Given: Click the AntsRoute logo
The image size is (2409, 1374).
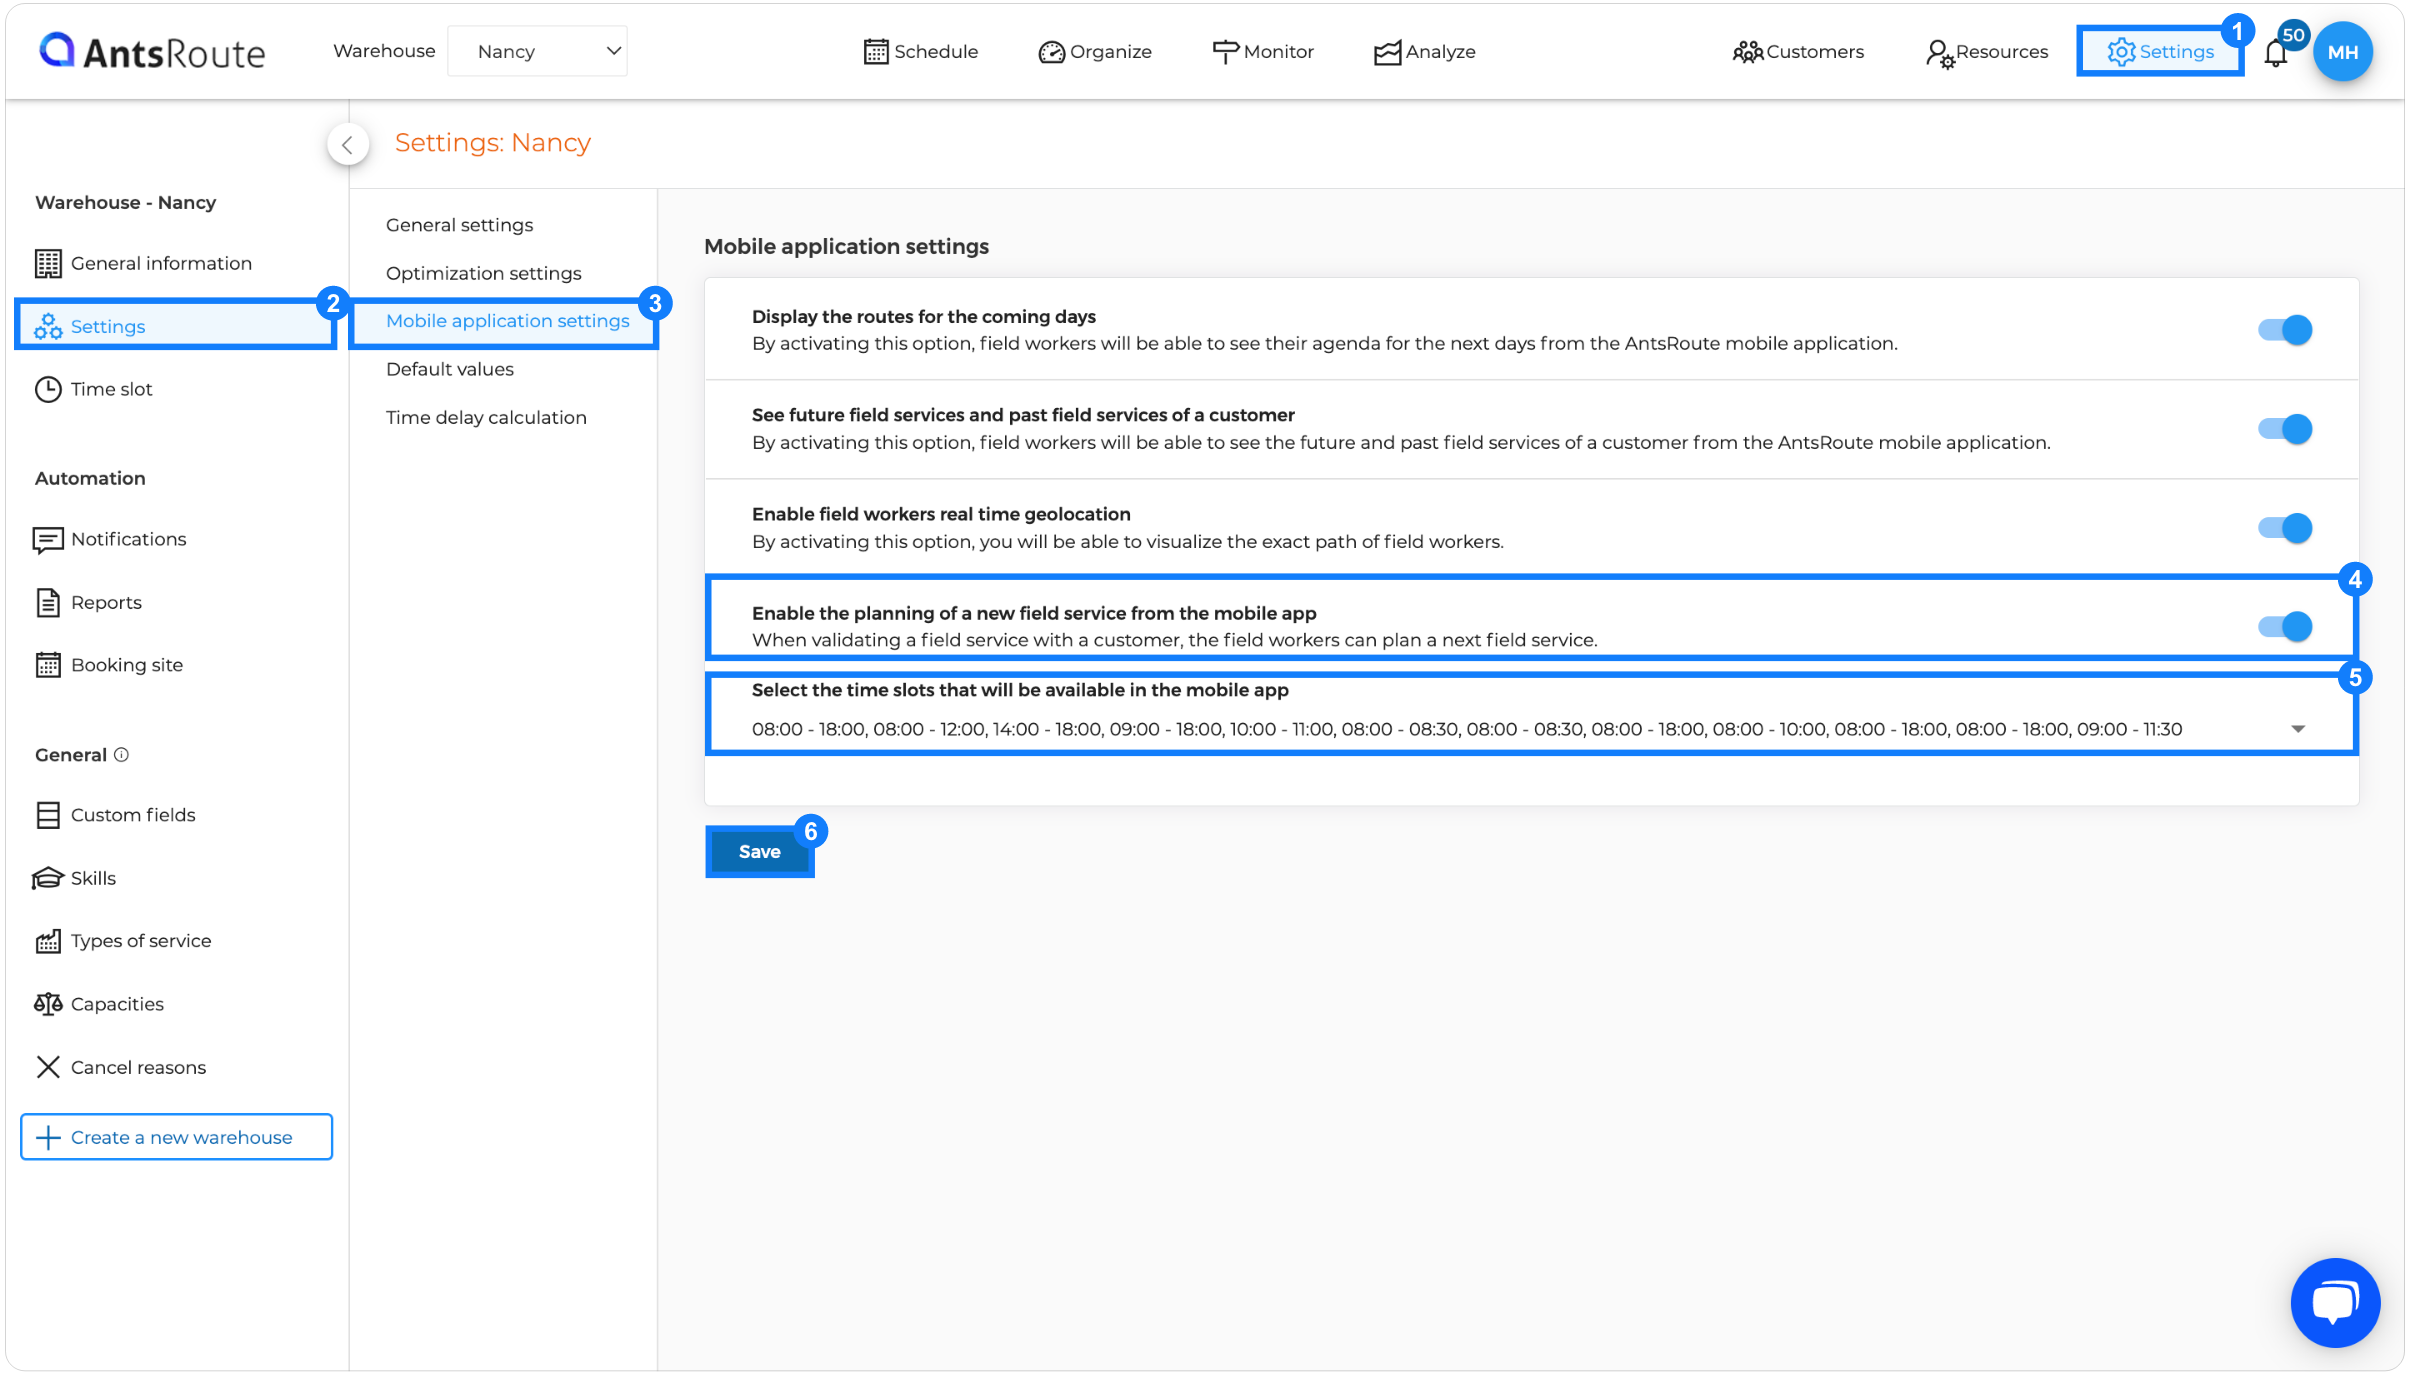Looking at the screenshot, I should 152,51.
